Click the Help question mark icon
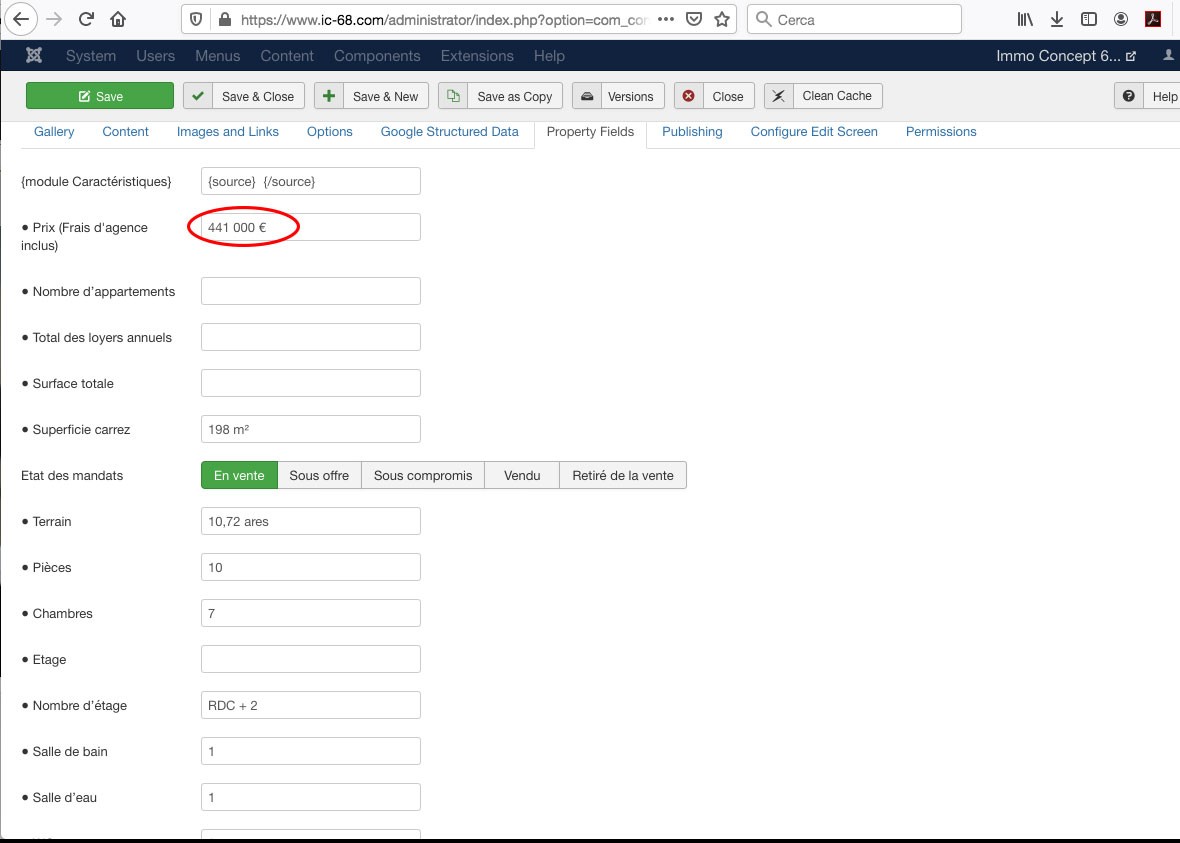Image resolution: width=1180 pixels, height=843 pixels. coord(1129,96)
